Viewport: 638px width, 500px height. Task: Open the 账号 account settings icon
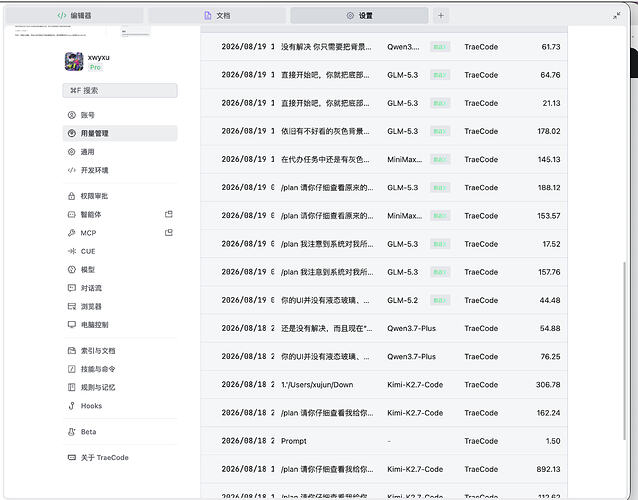pos(72,115)
